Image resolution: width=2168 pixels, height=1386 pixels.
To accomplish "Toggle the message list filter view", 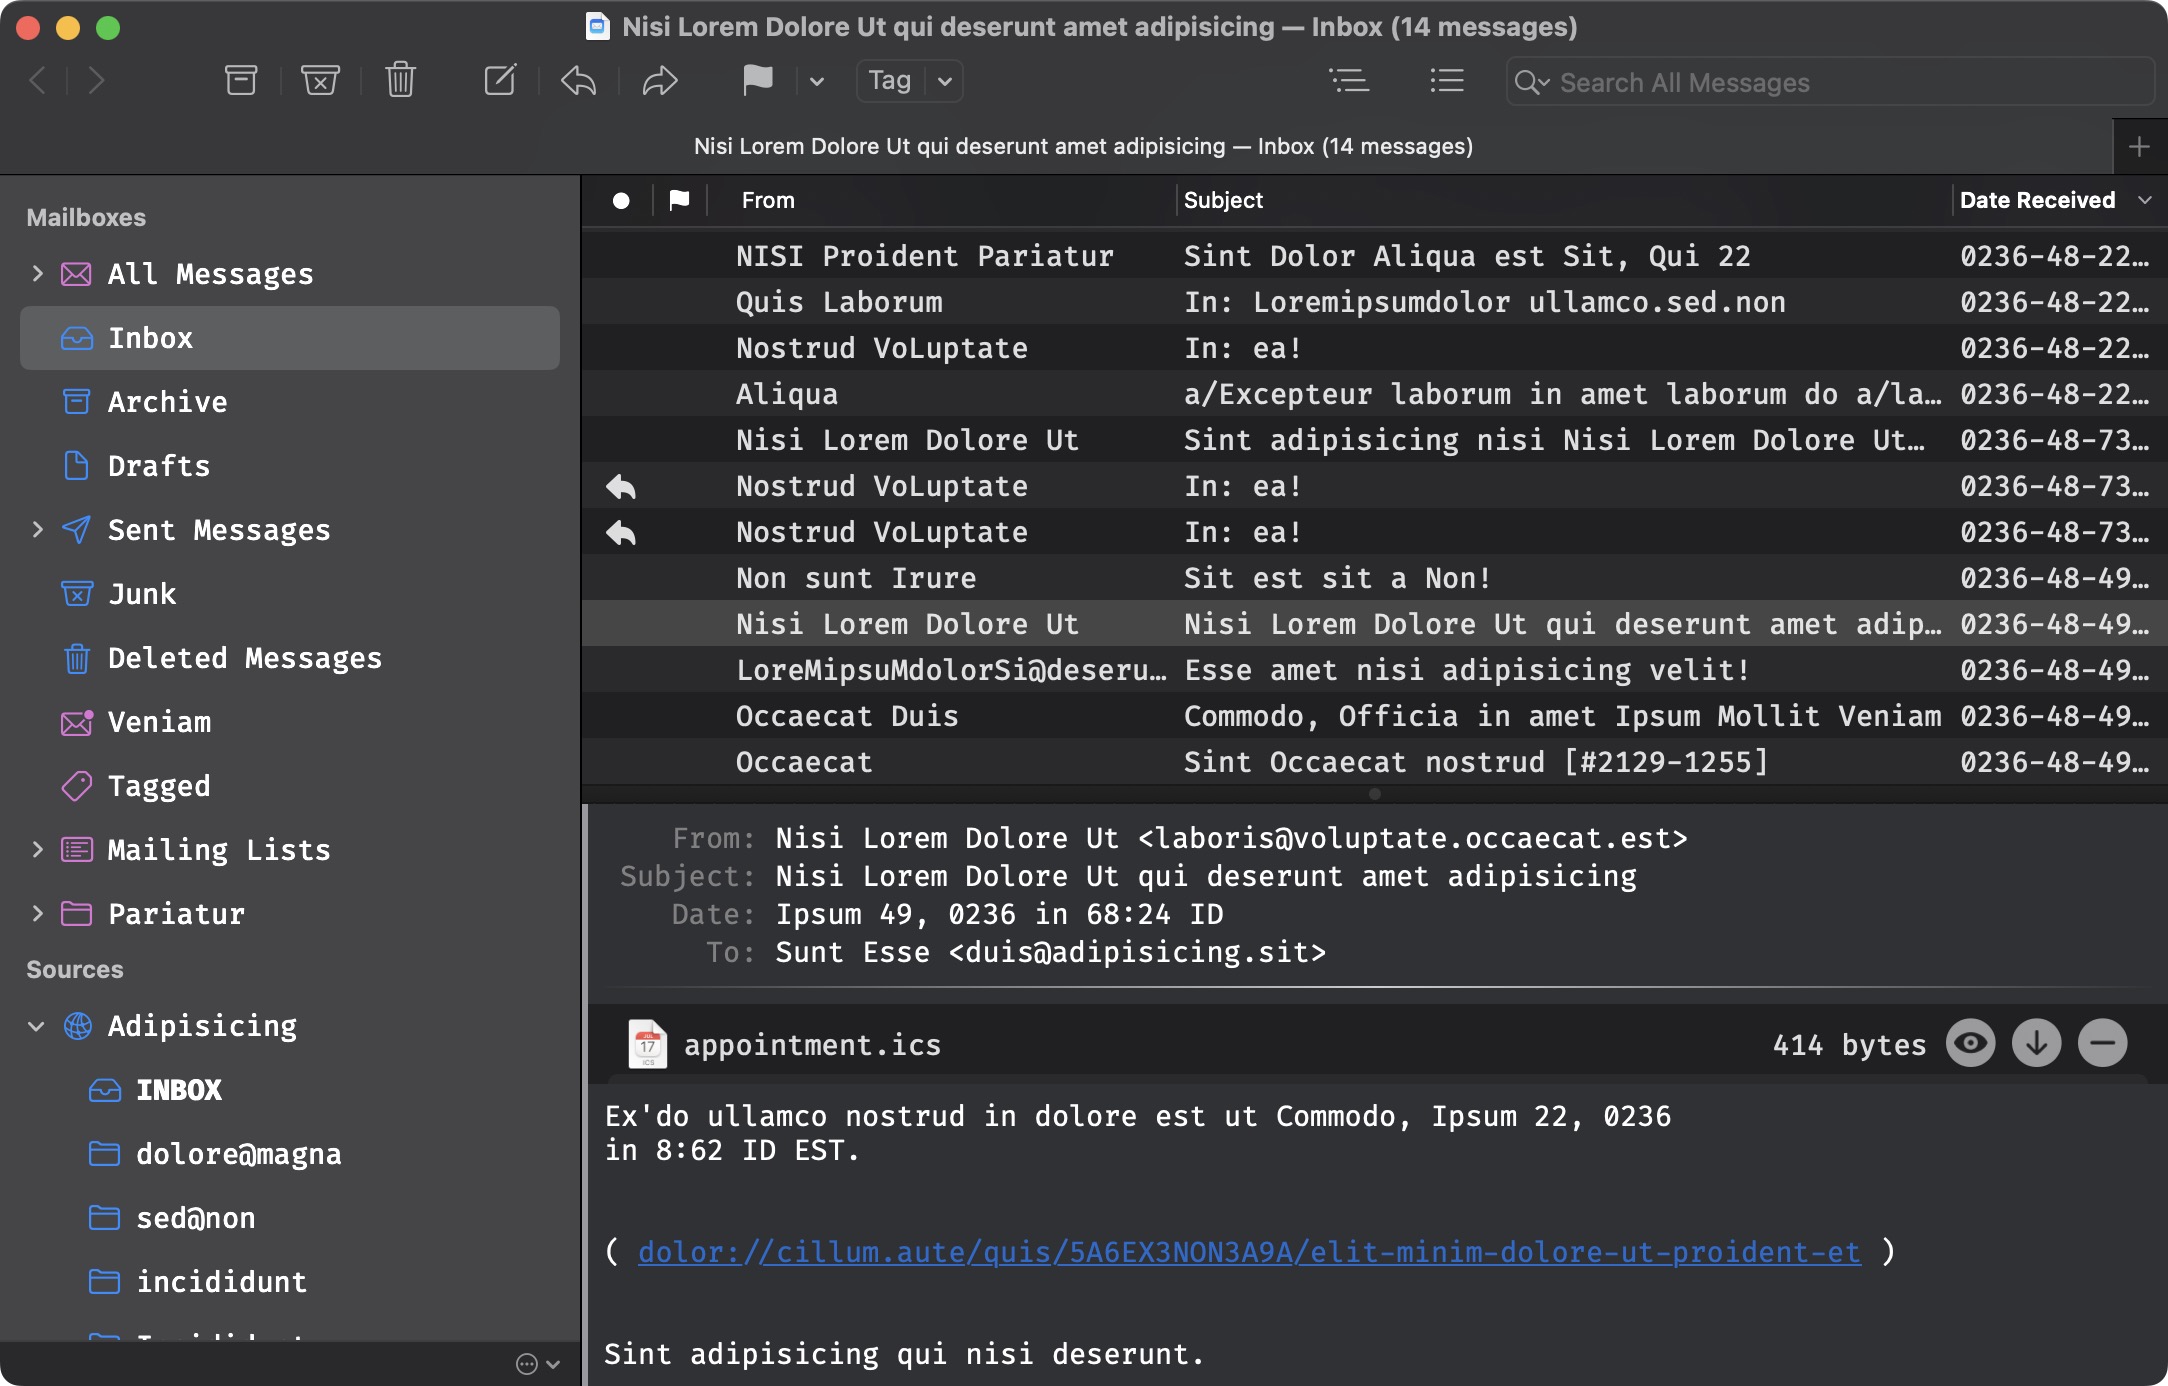I will pyautogui.click(x=1350, y=80).
